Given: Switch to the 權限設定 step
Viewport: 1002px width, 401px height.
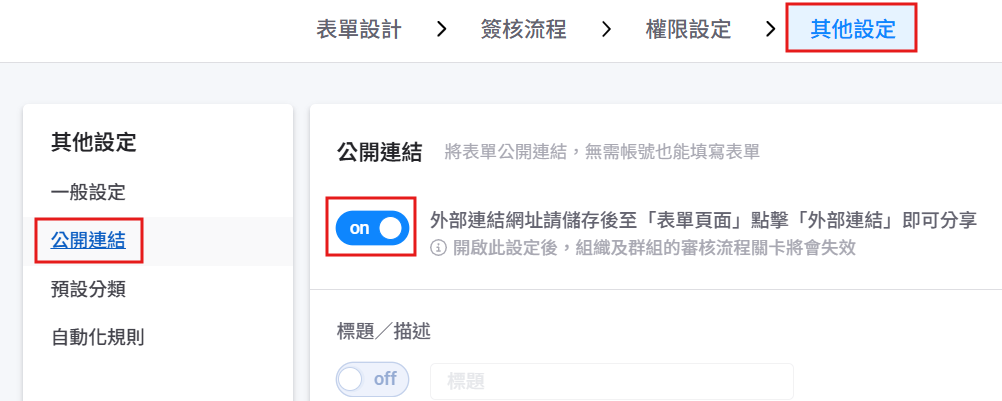Looking at the screenshot, I should point(688,30).
